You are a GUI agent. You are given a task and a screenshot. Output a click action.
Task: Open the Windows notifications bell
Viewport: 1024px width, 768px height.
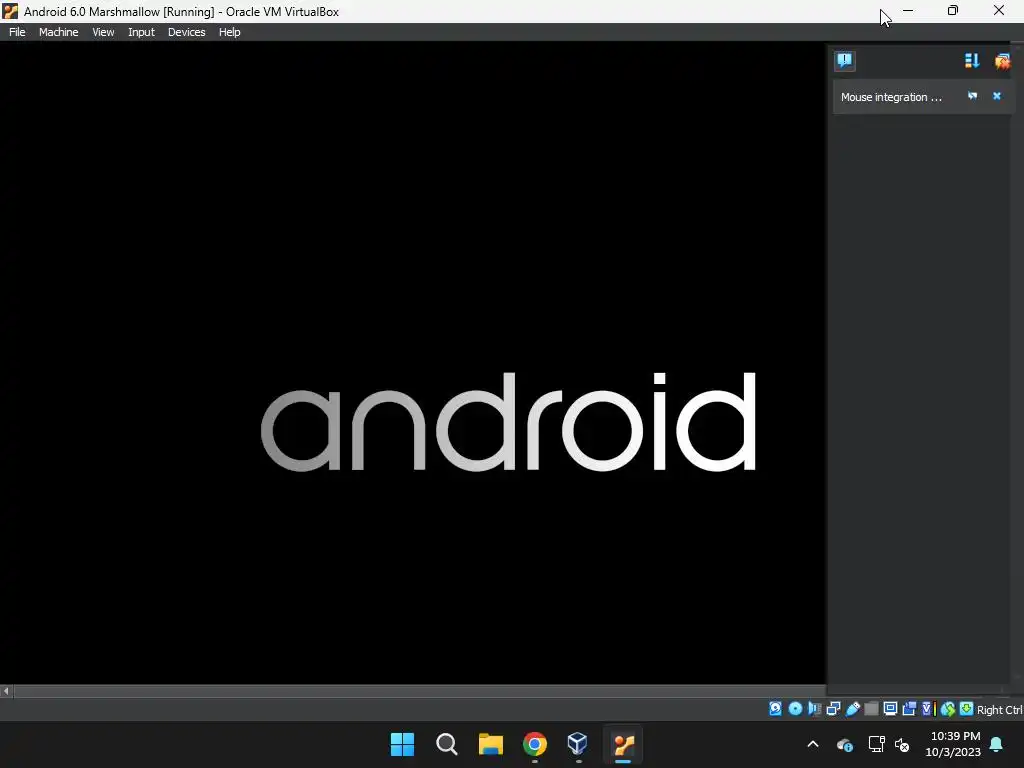(x=996, y=744)
